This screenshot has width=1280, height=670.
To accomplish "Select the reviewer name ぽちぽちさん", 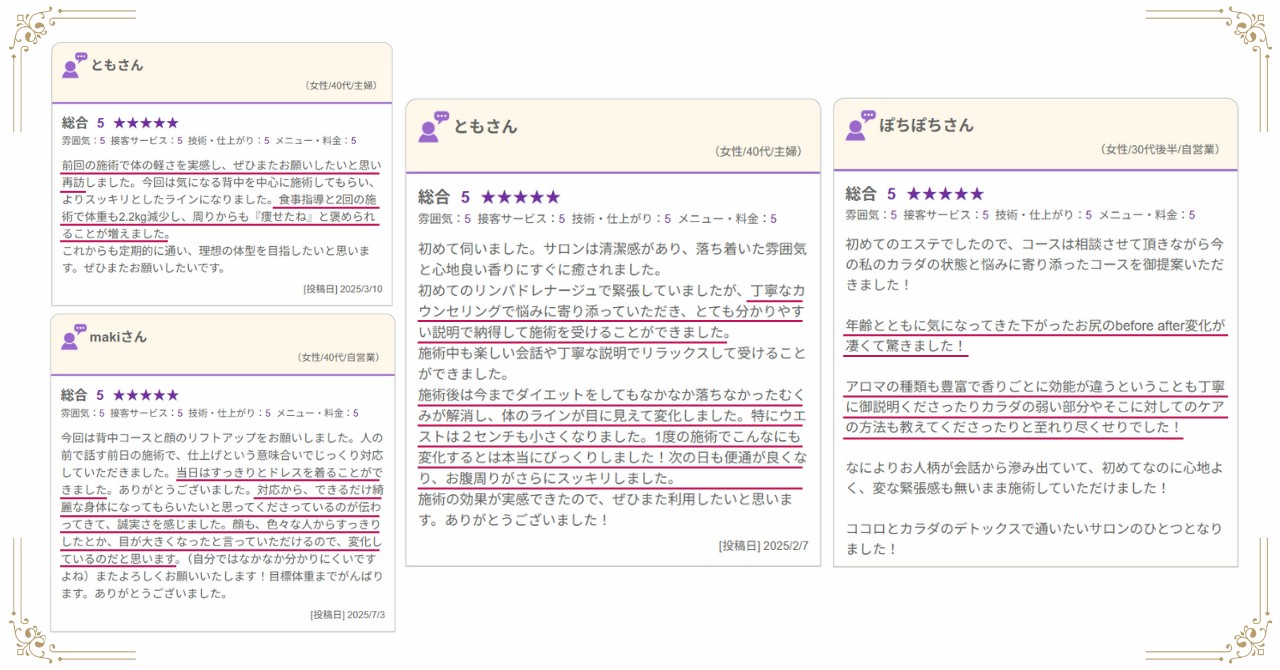I will tap(926, 126).
